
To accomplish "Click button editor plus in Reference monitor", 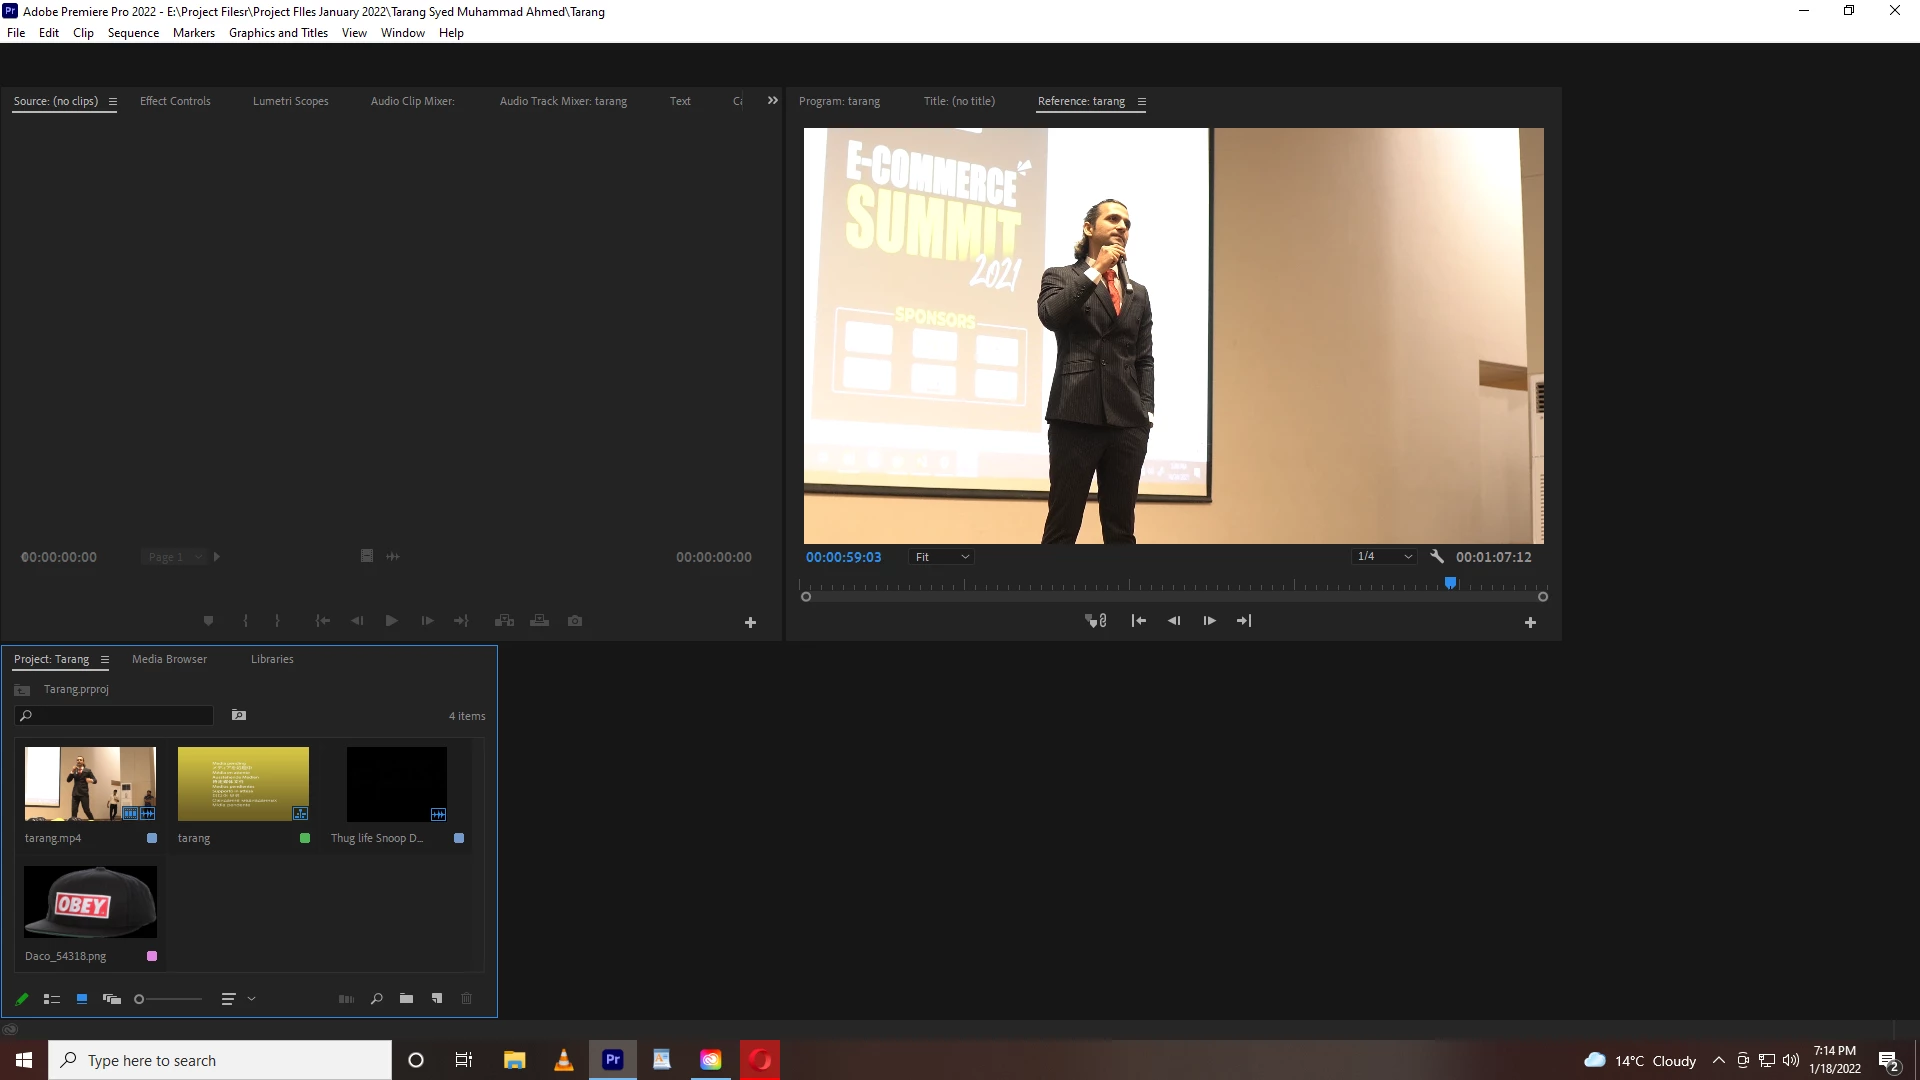I will [1530, 623].
